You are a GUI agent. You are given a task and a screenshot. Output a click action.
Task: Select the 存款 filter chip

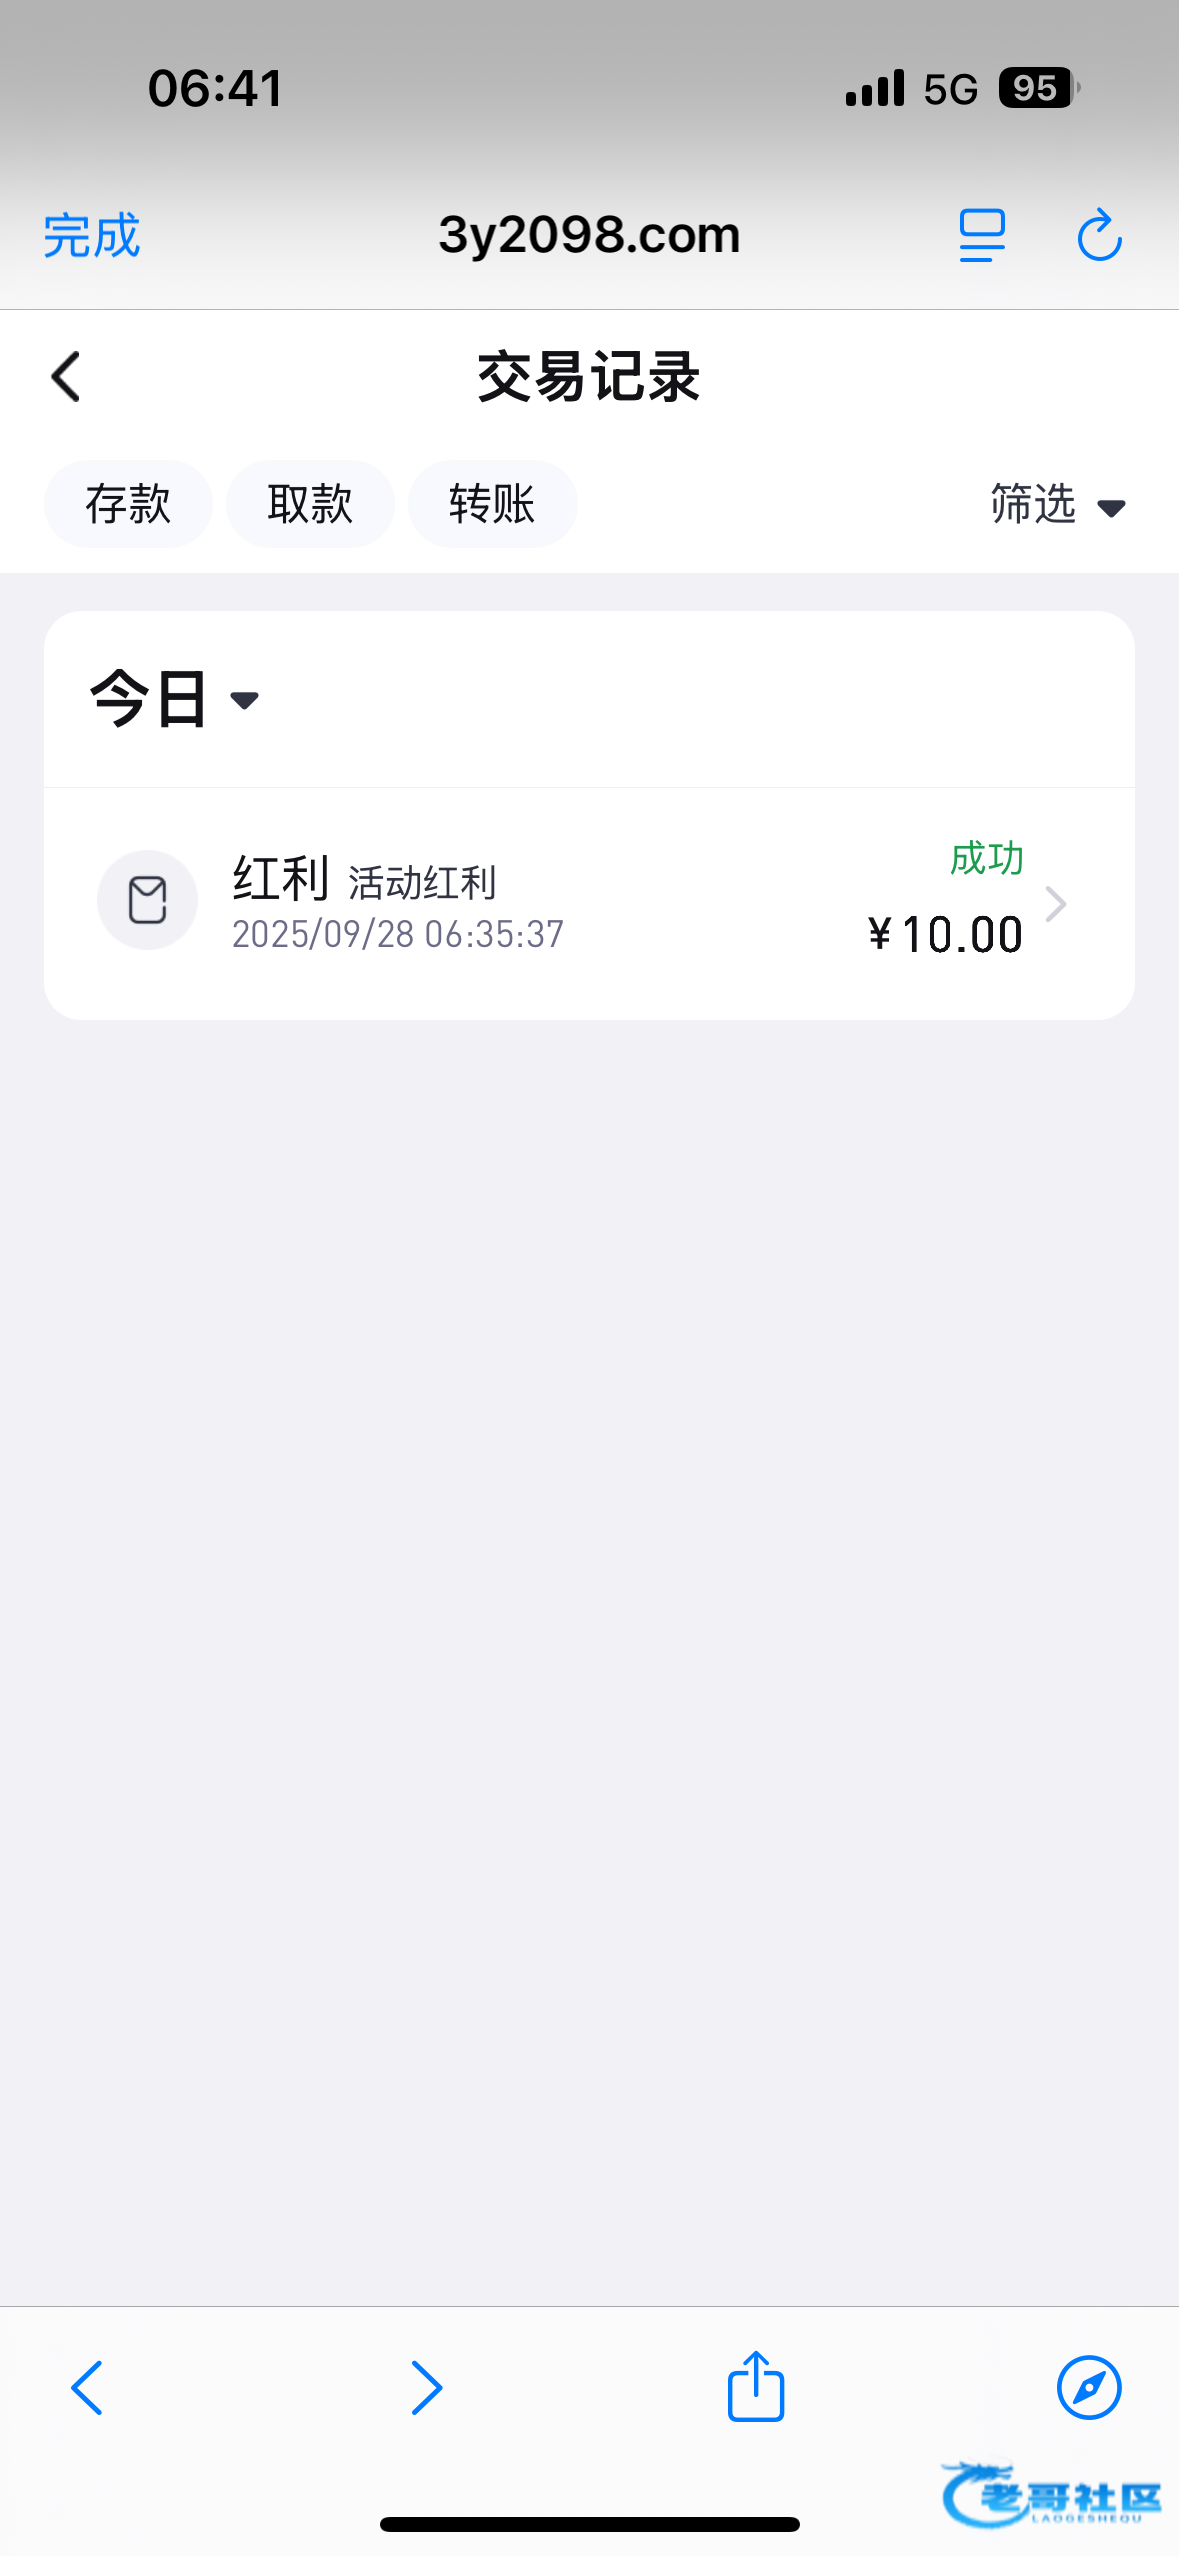pos(128,504)
